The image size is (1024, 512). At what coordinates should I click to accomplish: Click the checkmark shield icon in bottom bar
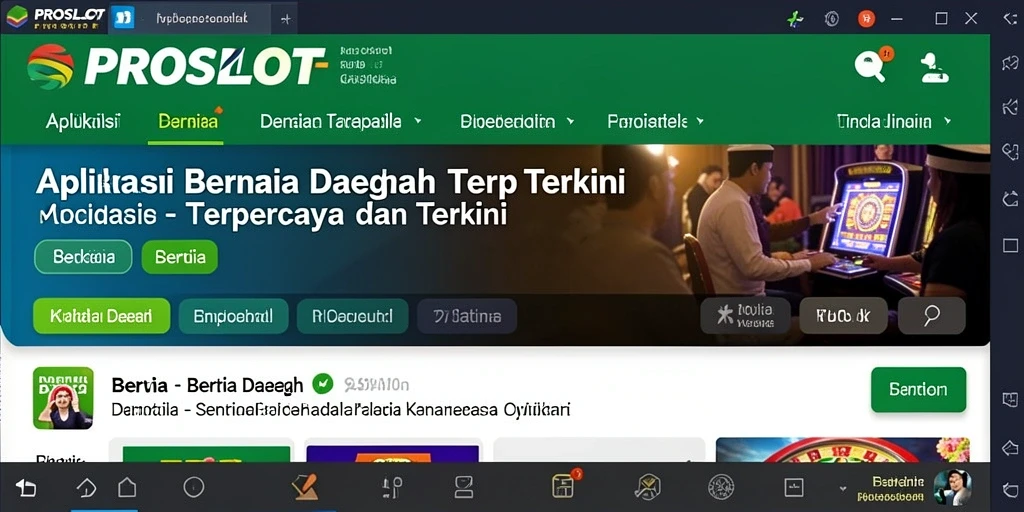[x=647, y=487]
